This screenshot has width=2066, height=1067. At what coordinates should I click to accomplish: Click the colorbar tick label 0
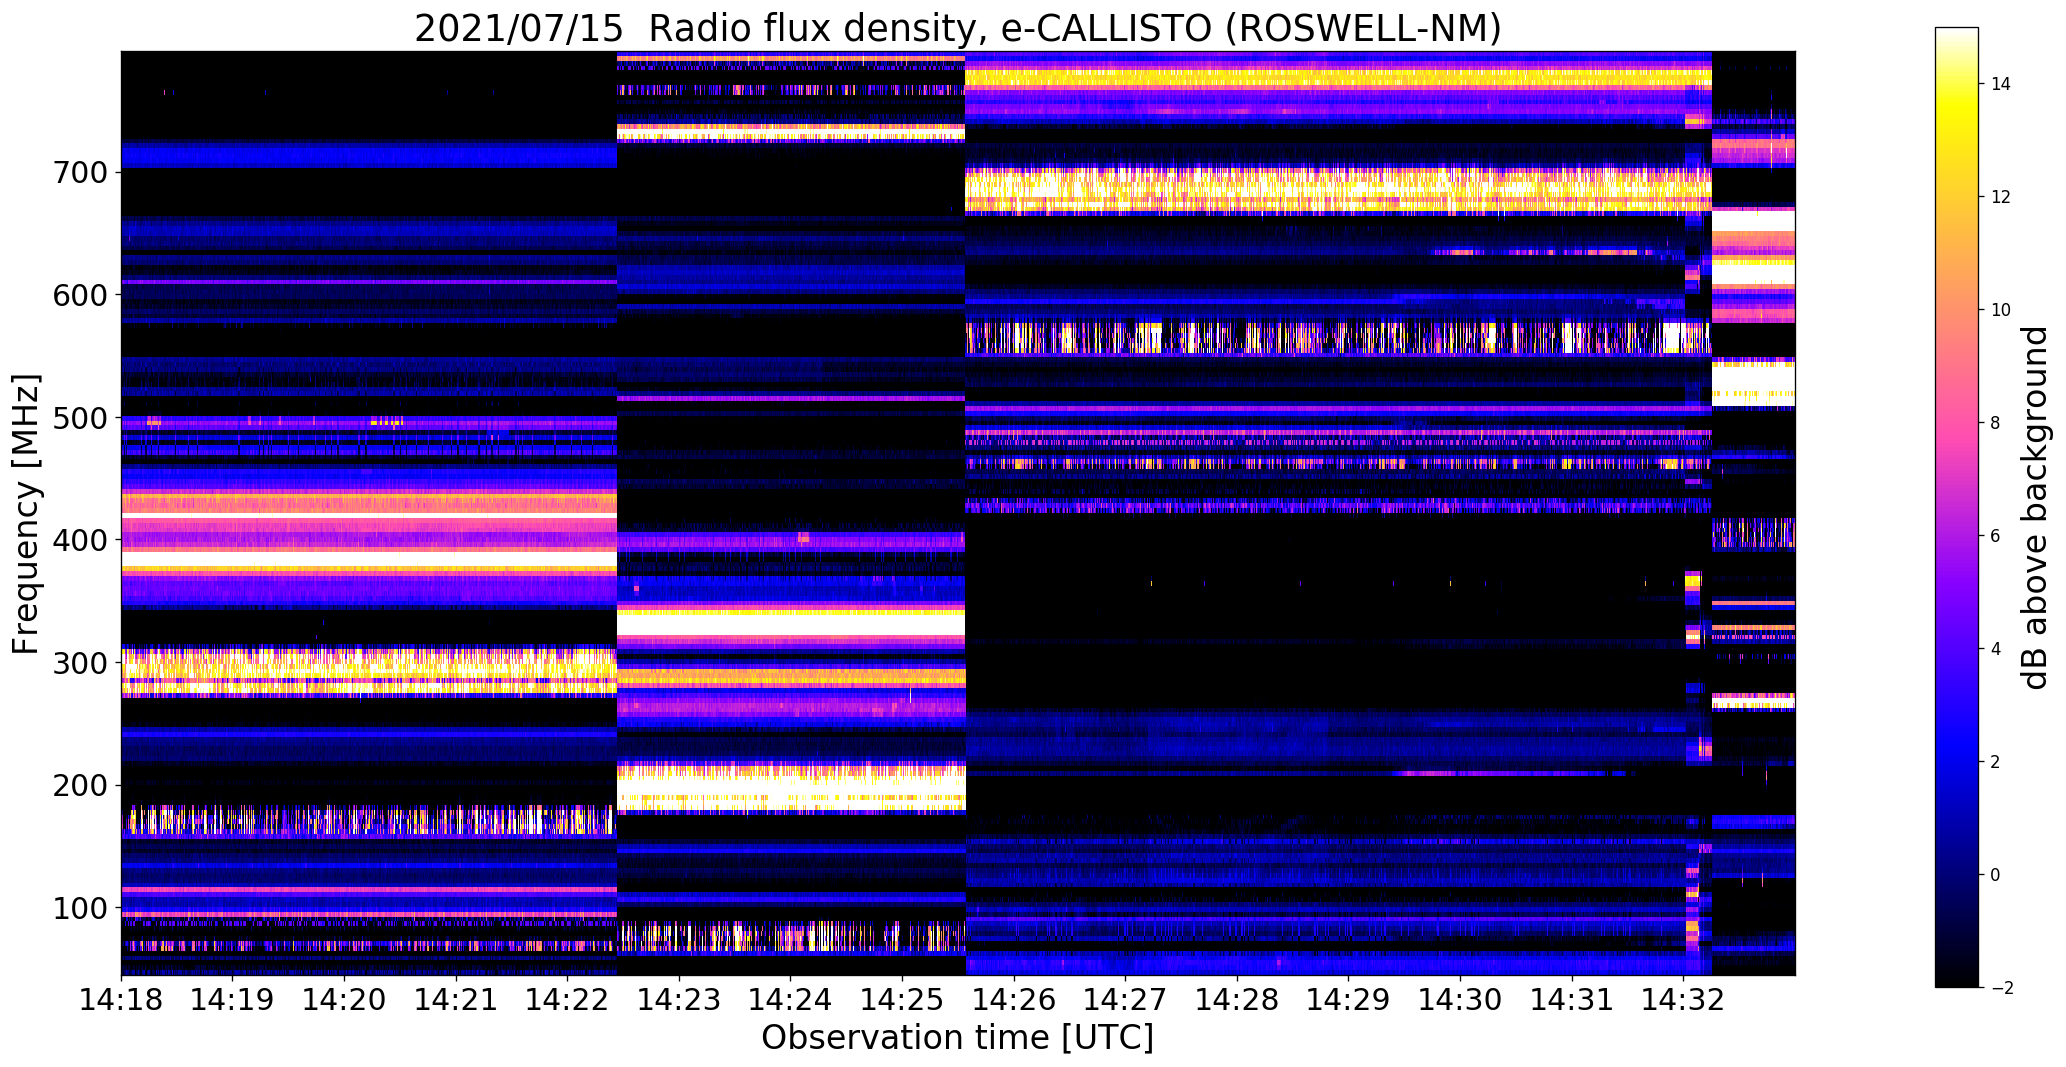click(1996, 875)
